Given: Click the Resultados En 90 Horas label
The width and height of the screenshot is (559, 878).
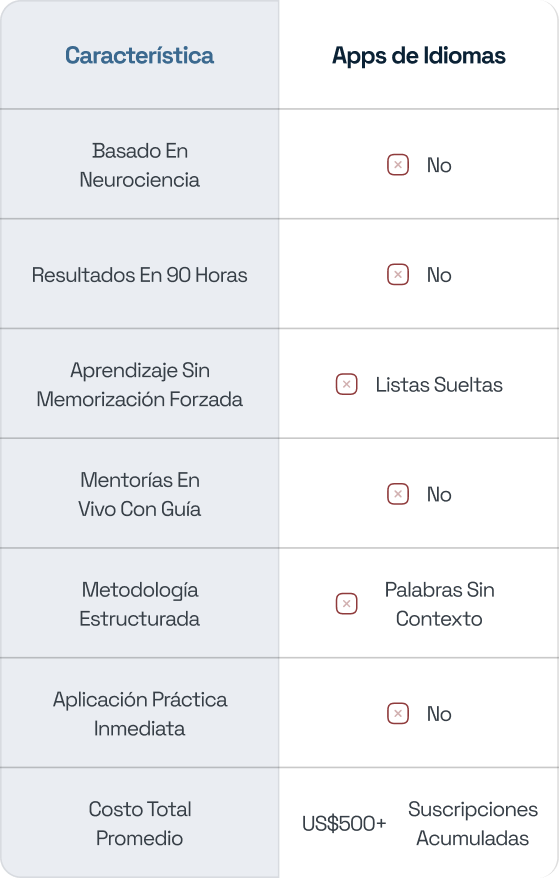Looking at the screenshot, I should pyautogui.click(x=139, y=275).
